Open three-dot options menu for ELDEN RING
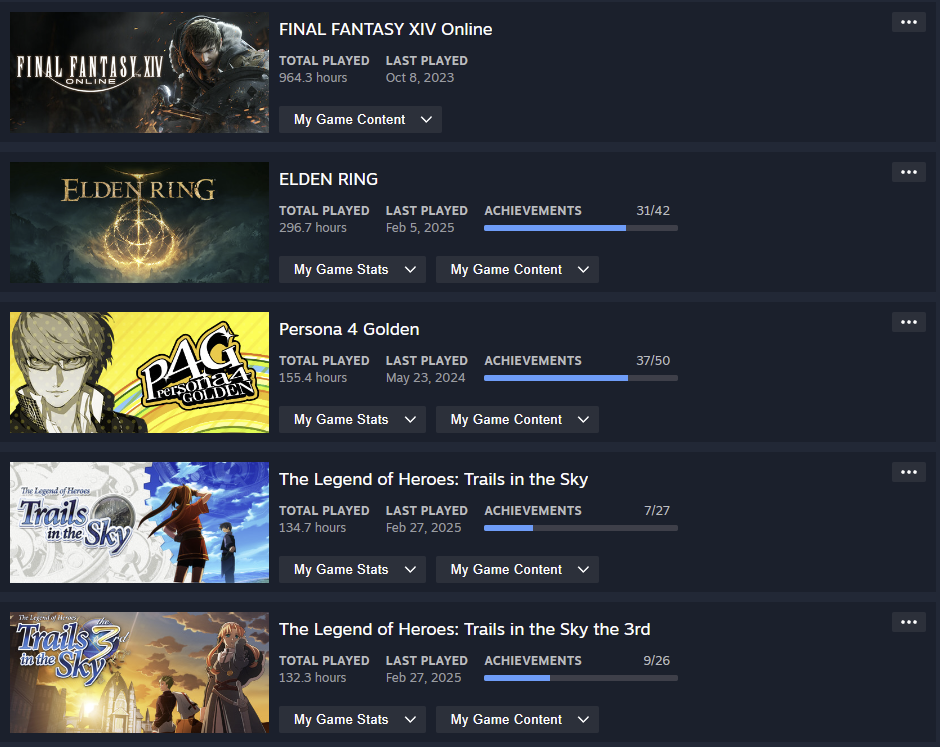This screenshot has width=940, height=747. pos(909,172)
